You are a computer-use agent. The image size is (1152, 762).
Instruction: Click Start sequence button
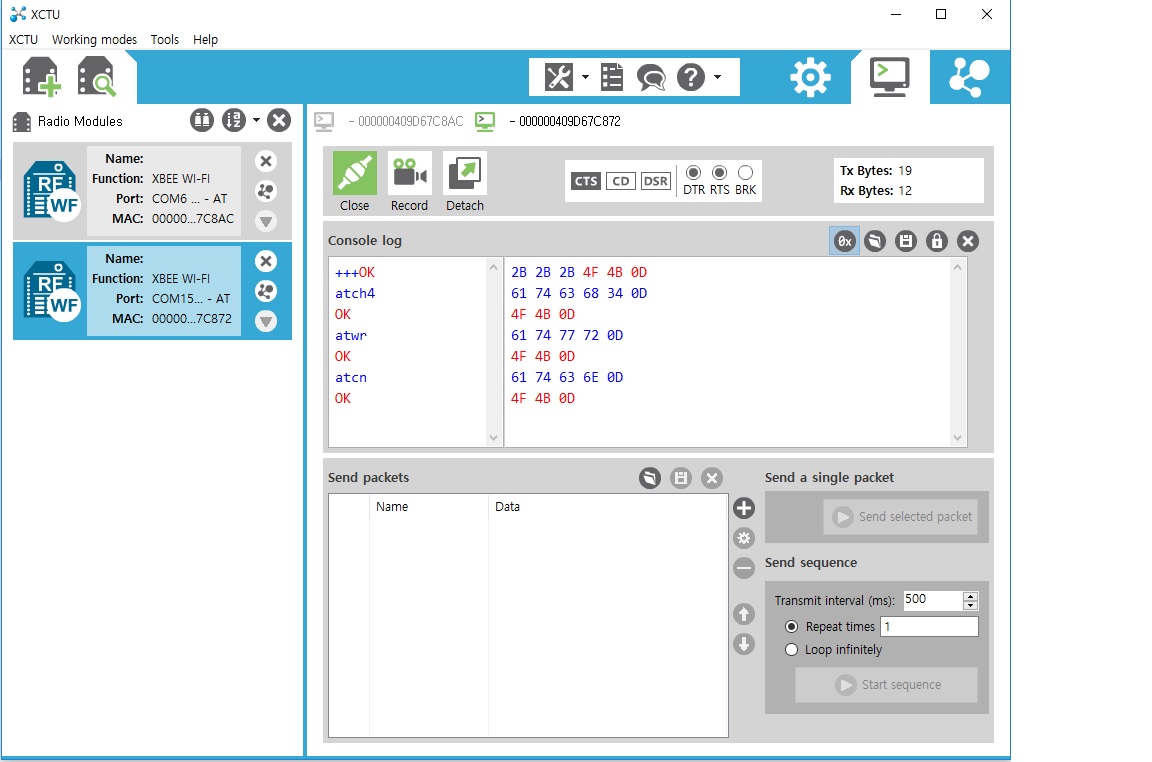point(887,685)
